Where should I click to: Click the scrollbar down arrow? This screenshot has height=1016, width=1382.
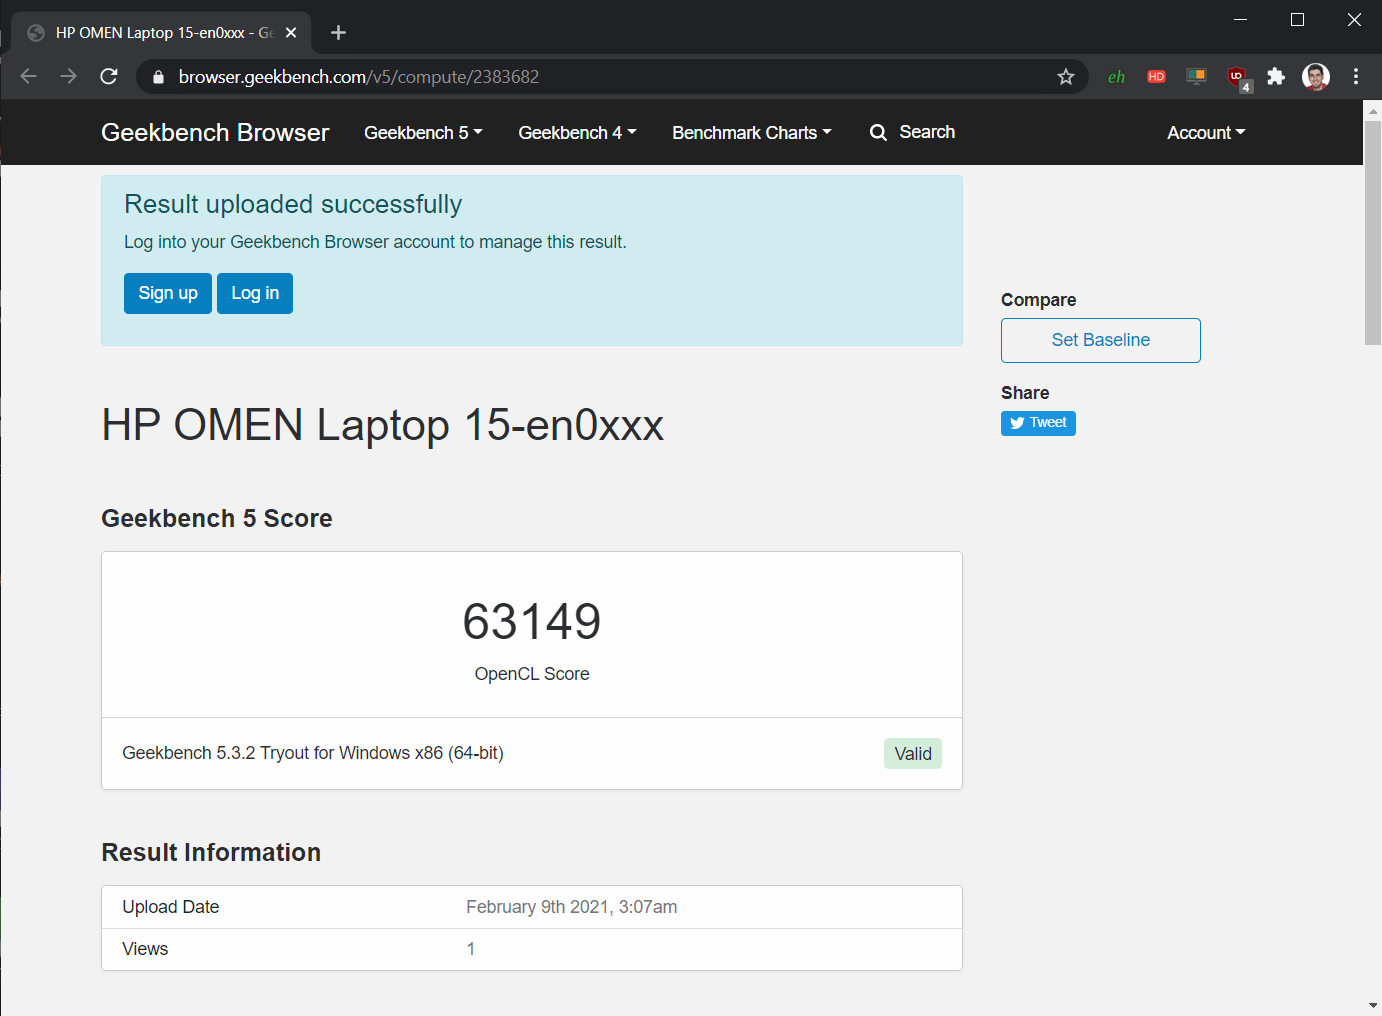[1373, 1005]
